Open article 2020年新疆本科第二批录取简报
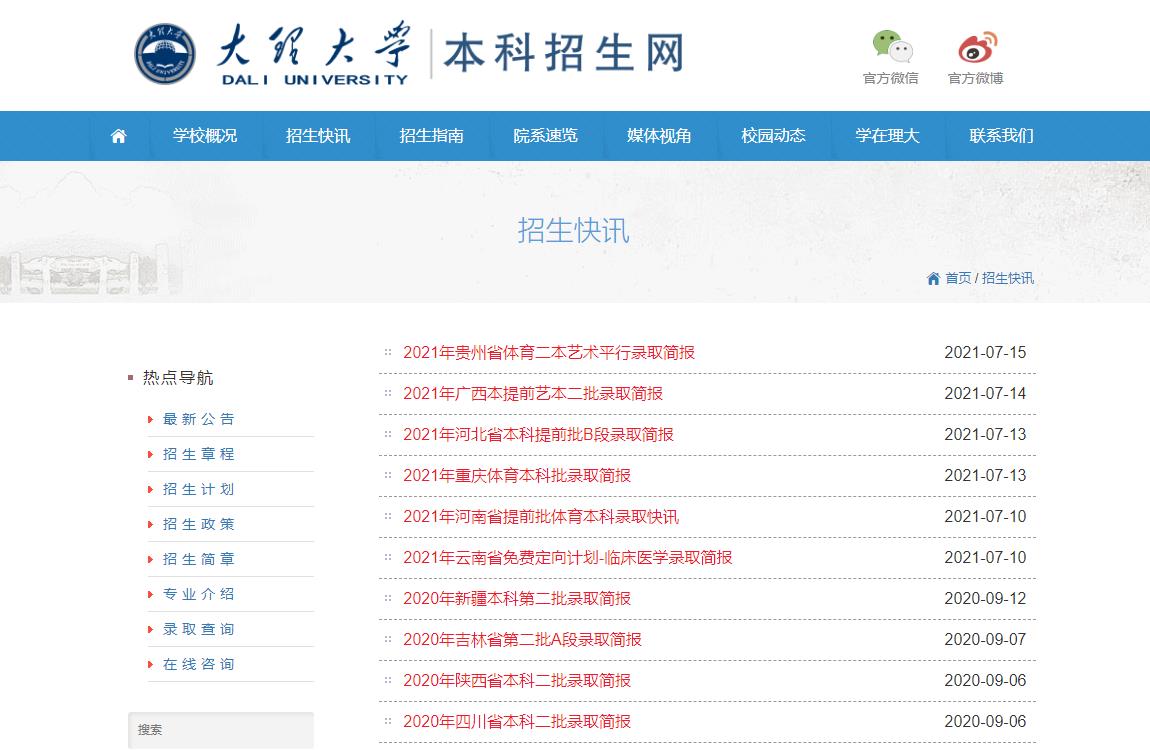 click(x=517, y=599)
